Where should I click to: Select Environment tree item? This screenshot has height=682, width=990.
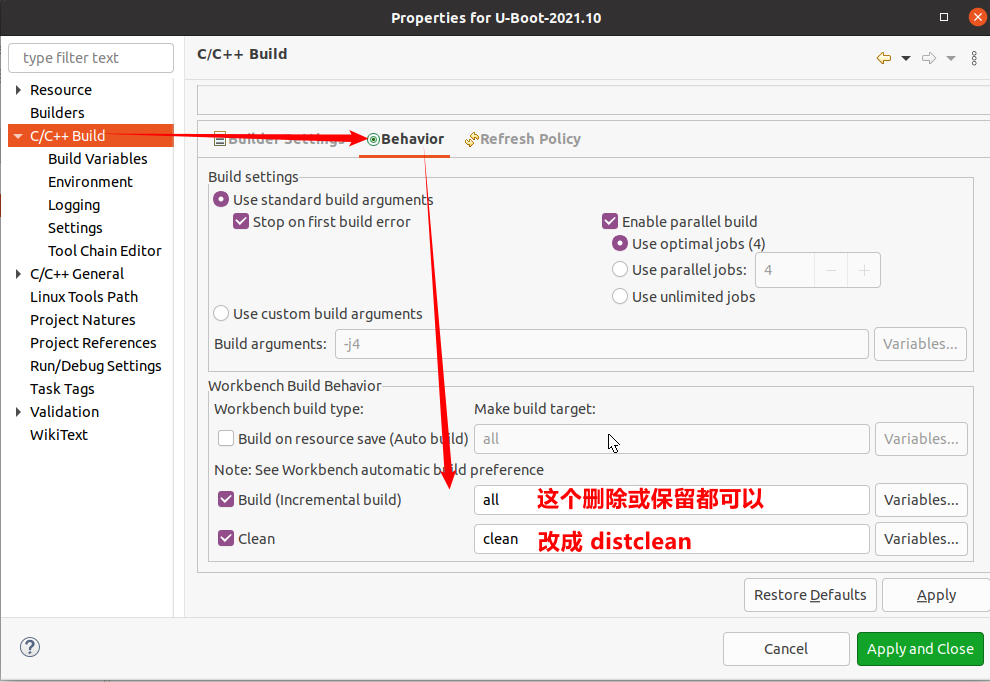pos(90,182)
